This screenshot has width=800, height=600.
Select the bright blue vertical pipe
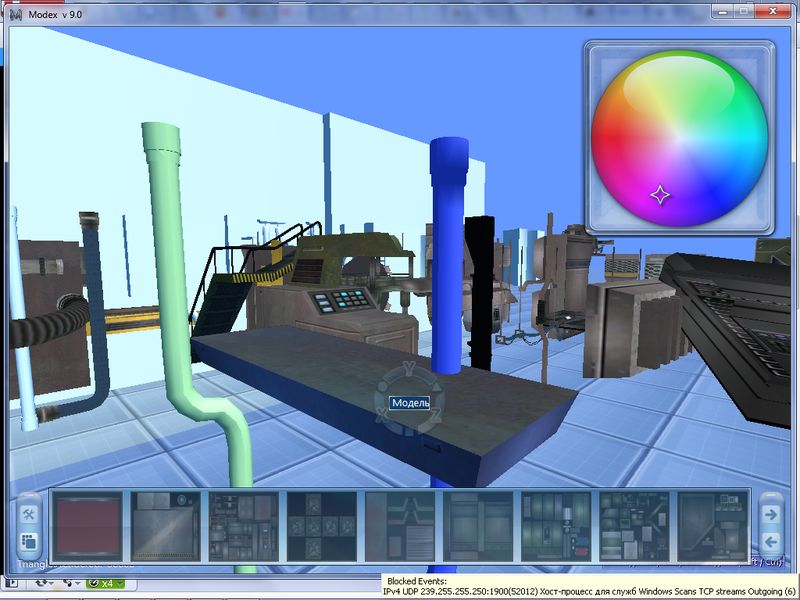tap(446, 250)
